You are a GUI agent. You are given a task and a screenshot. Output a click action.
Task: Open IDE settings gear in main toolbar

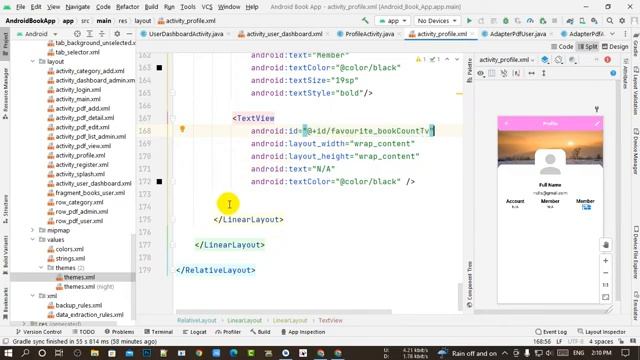click(622, 21)
